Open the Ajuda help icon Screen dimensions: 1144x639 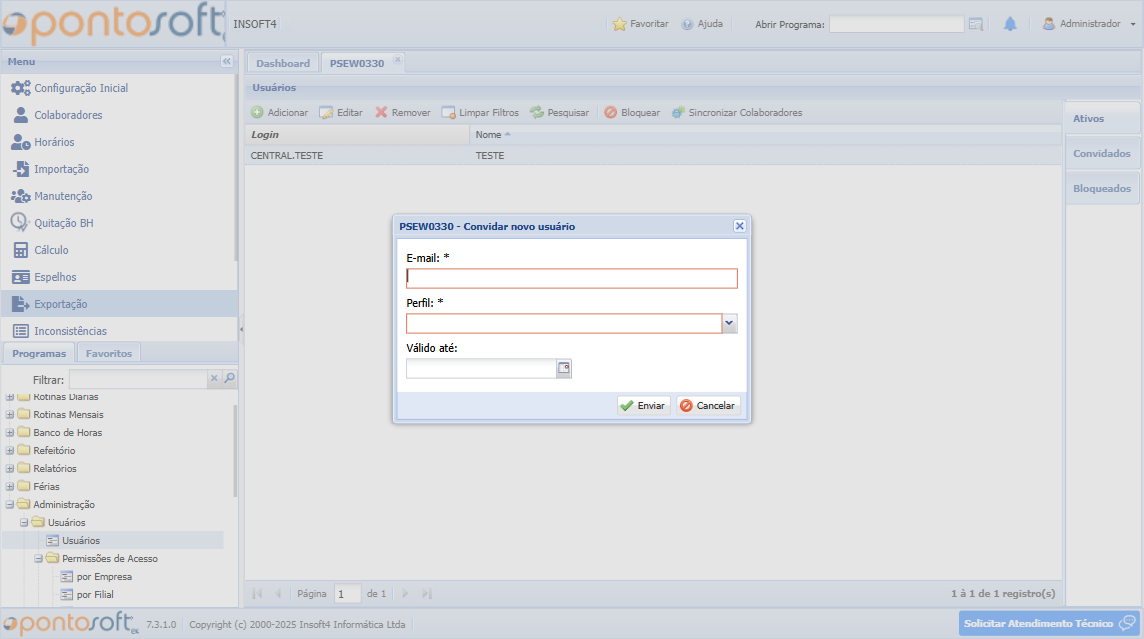pos(688,24)
